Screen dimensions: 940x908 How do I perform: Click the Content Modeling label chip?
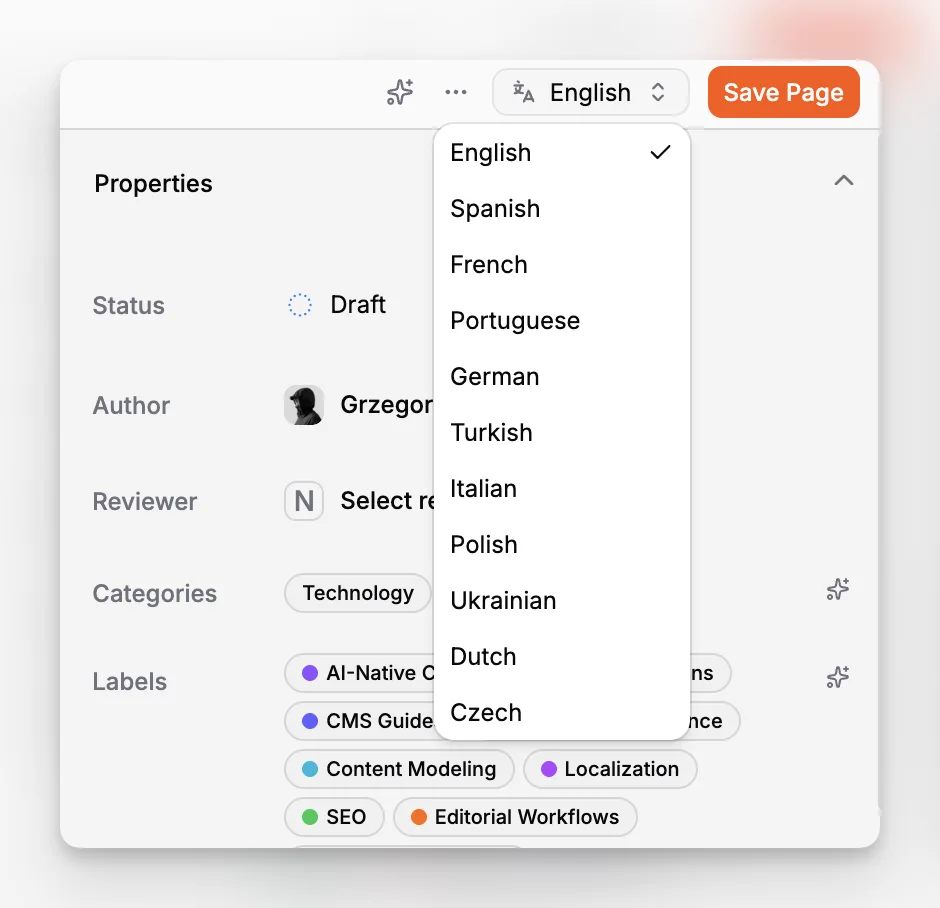(x=399, y=769)
